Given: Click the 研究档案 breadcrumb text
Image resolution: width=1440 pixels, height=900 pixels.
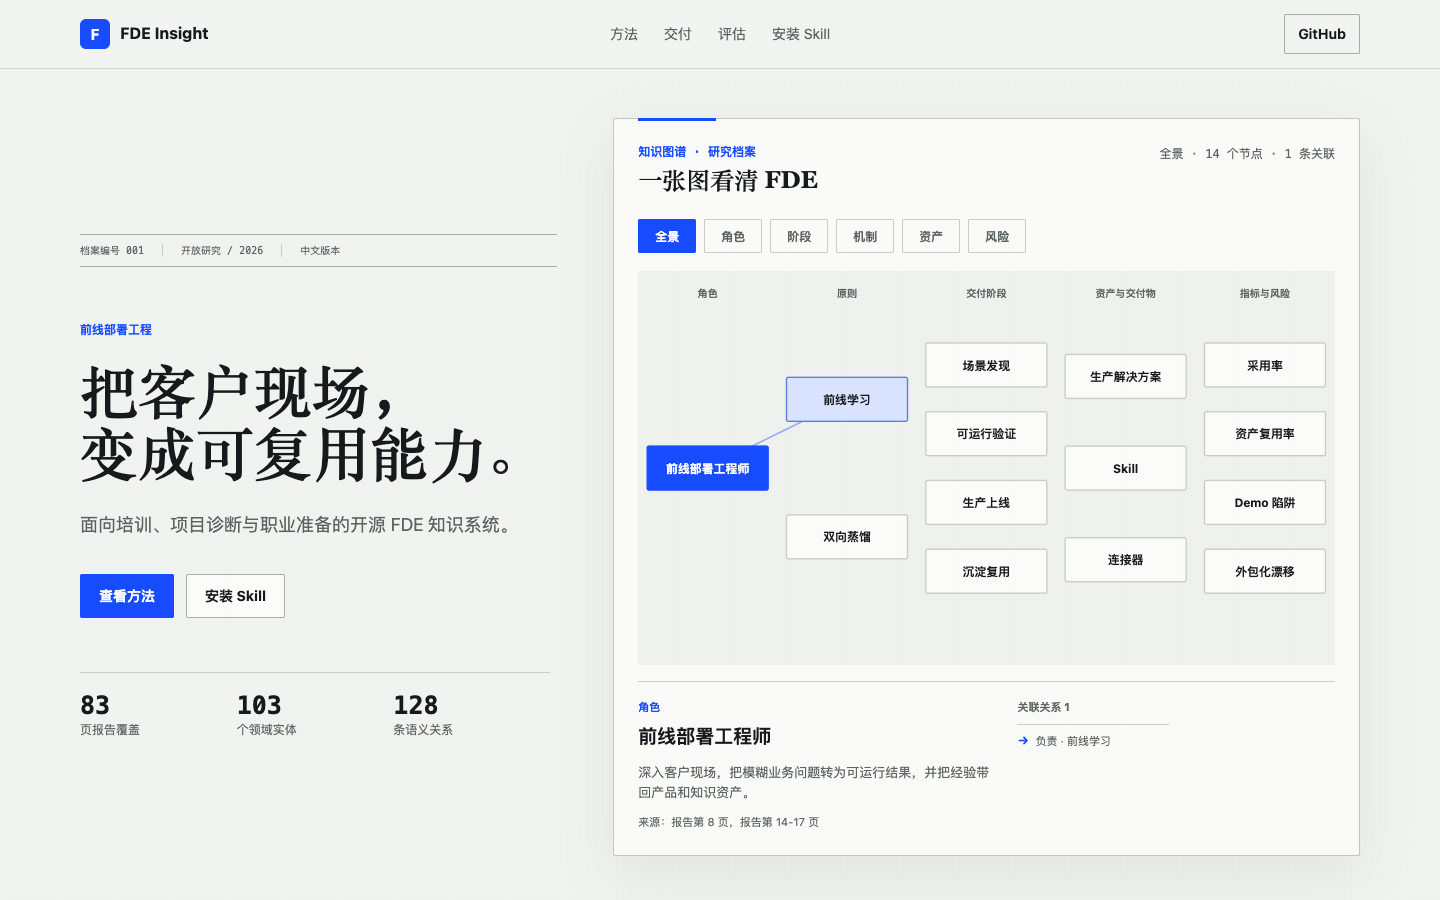Looking at the screenshot, I should tap(732, 152).
